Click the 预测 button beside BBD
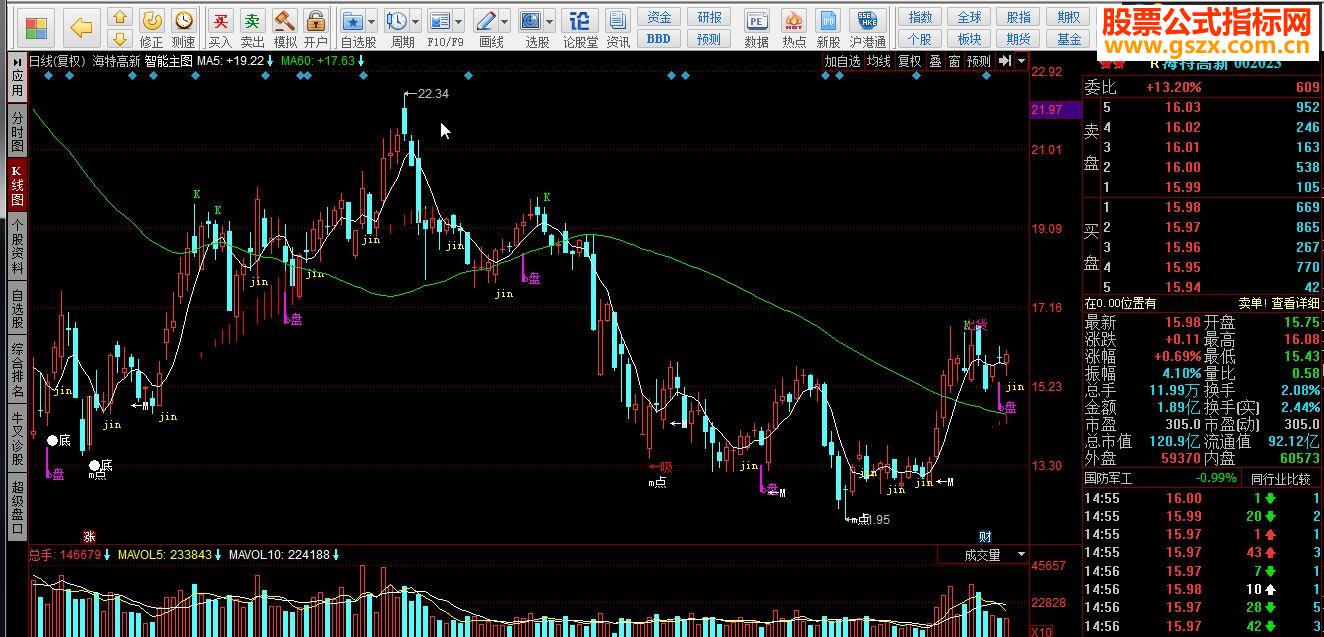 point(709,38)
